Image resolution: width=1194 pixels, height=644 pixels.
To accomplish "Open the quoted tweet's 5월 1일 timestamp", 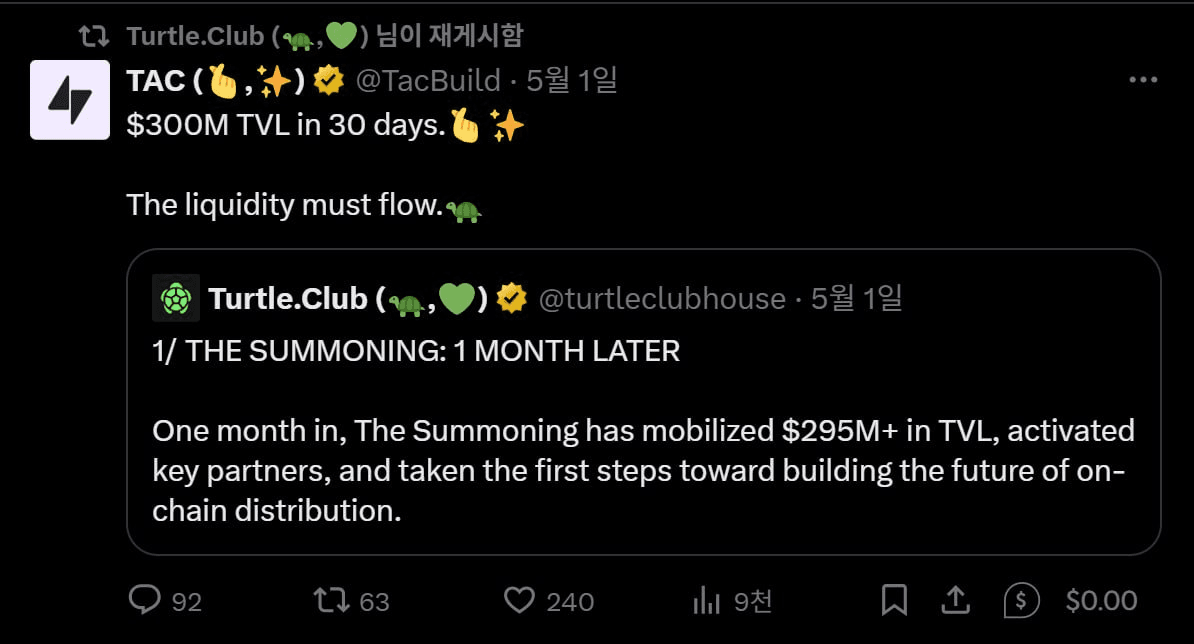I will point(856,298).
